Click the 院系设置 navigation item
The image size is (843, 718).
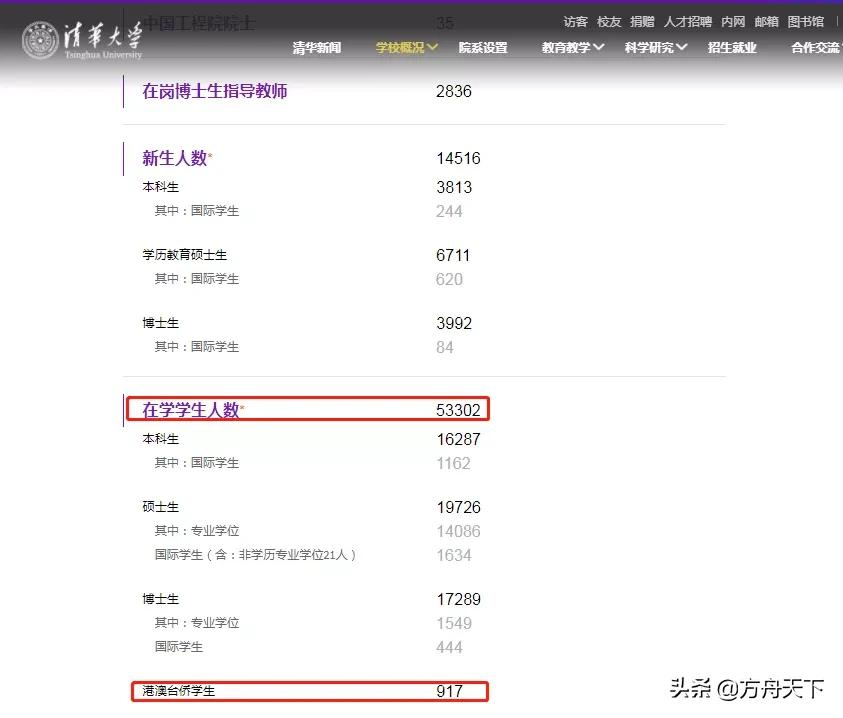[481, 47]
